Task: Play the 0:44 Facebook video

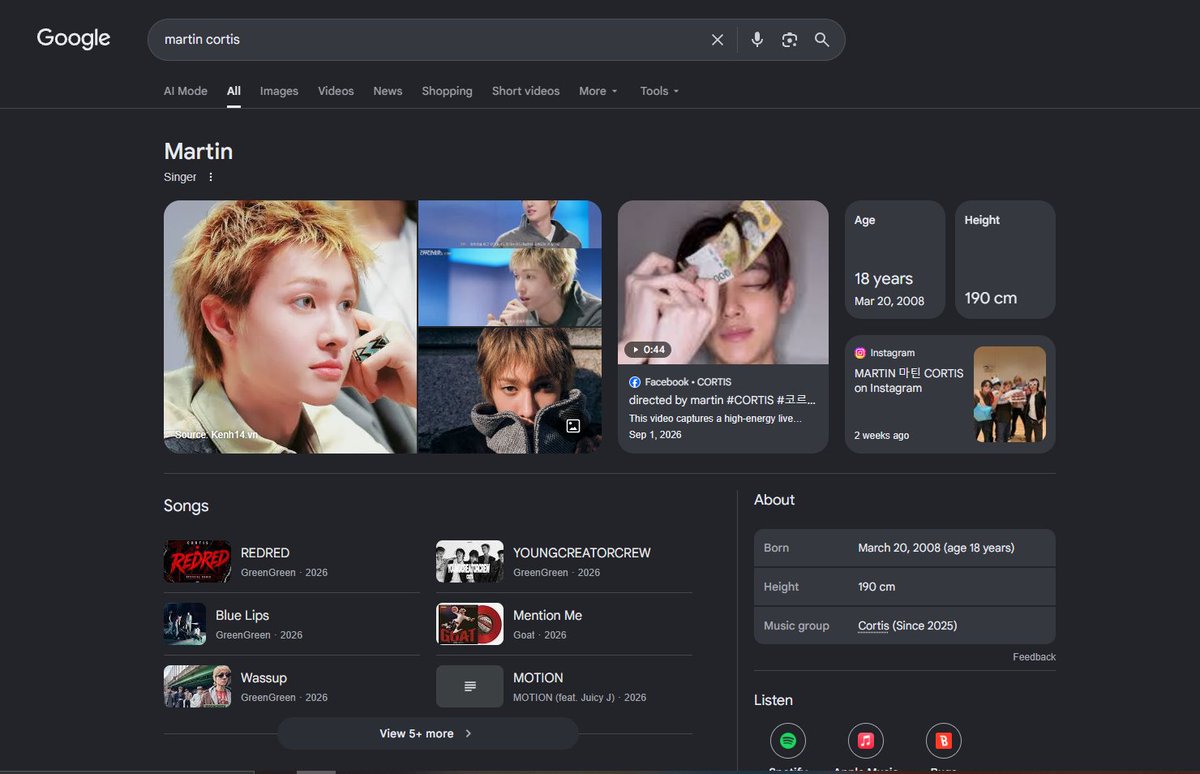Action: [723, 283]
